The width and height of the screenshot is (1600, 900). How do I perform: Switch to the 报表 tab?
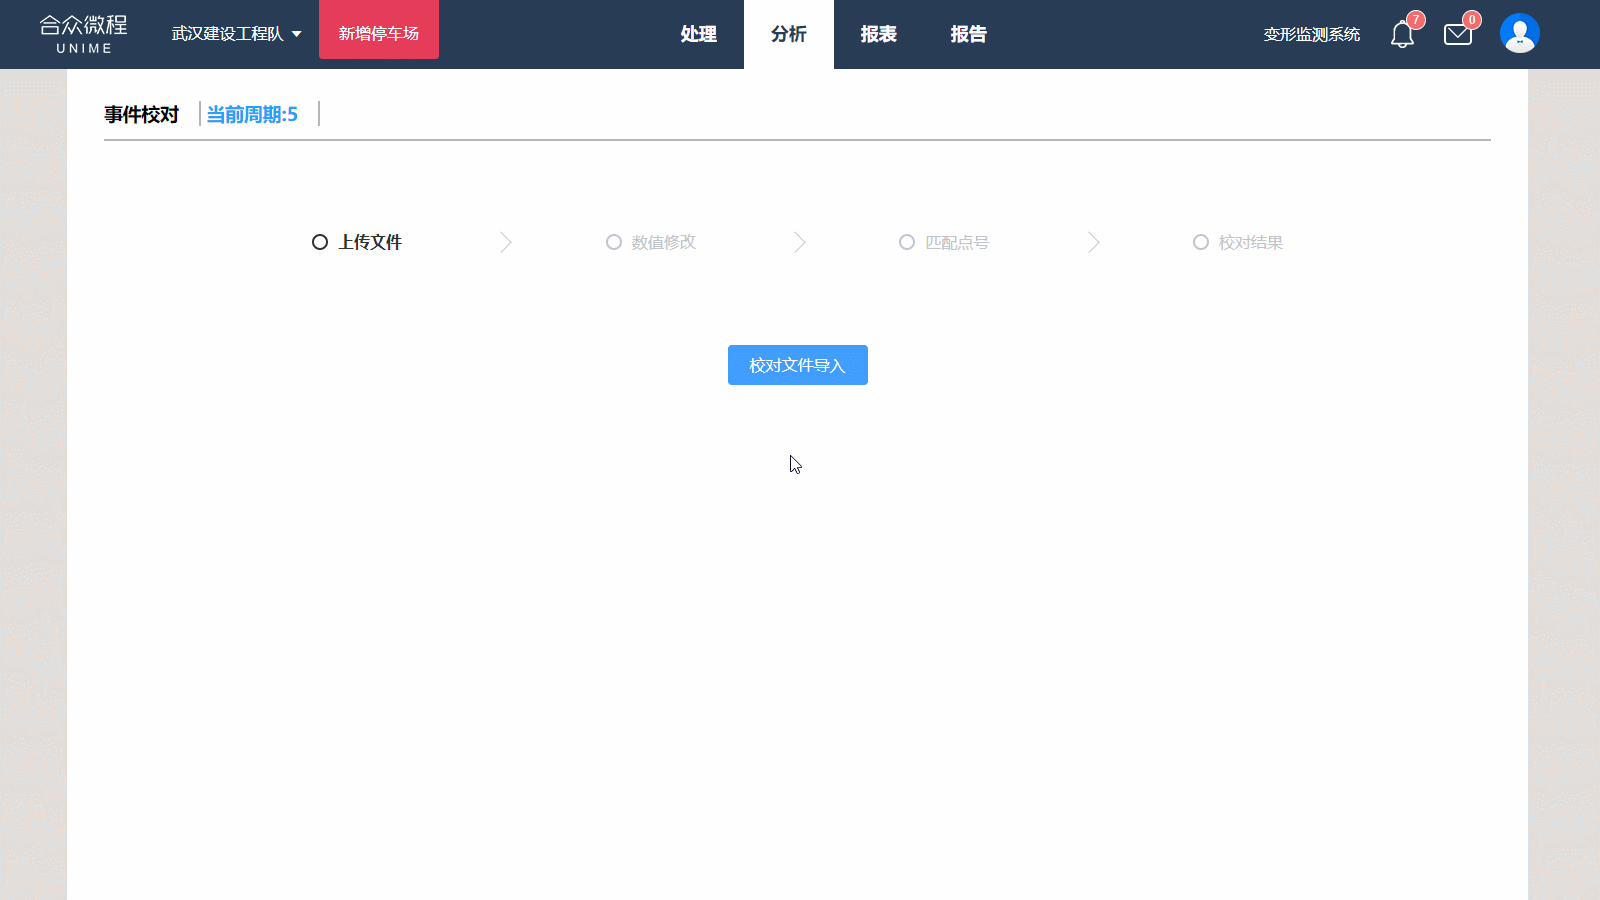point(878,34)
